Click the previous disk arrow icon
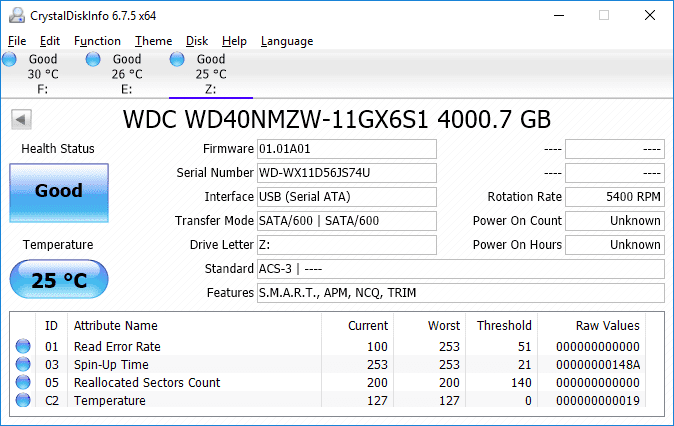 coord(20,120)
